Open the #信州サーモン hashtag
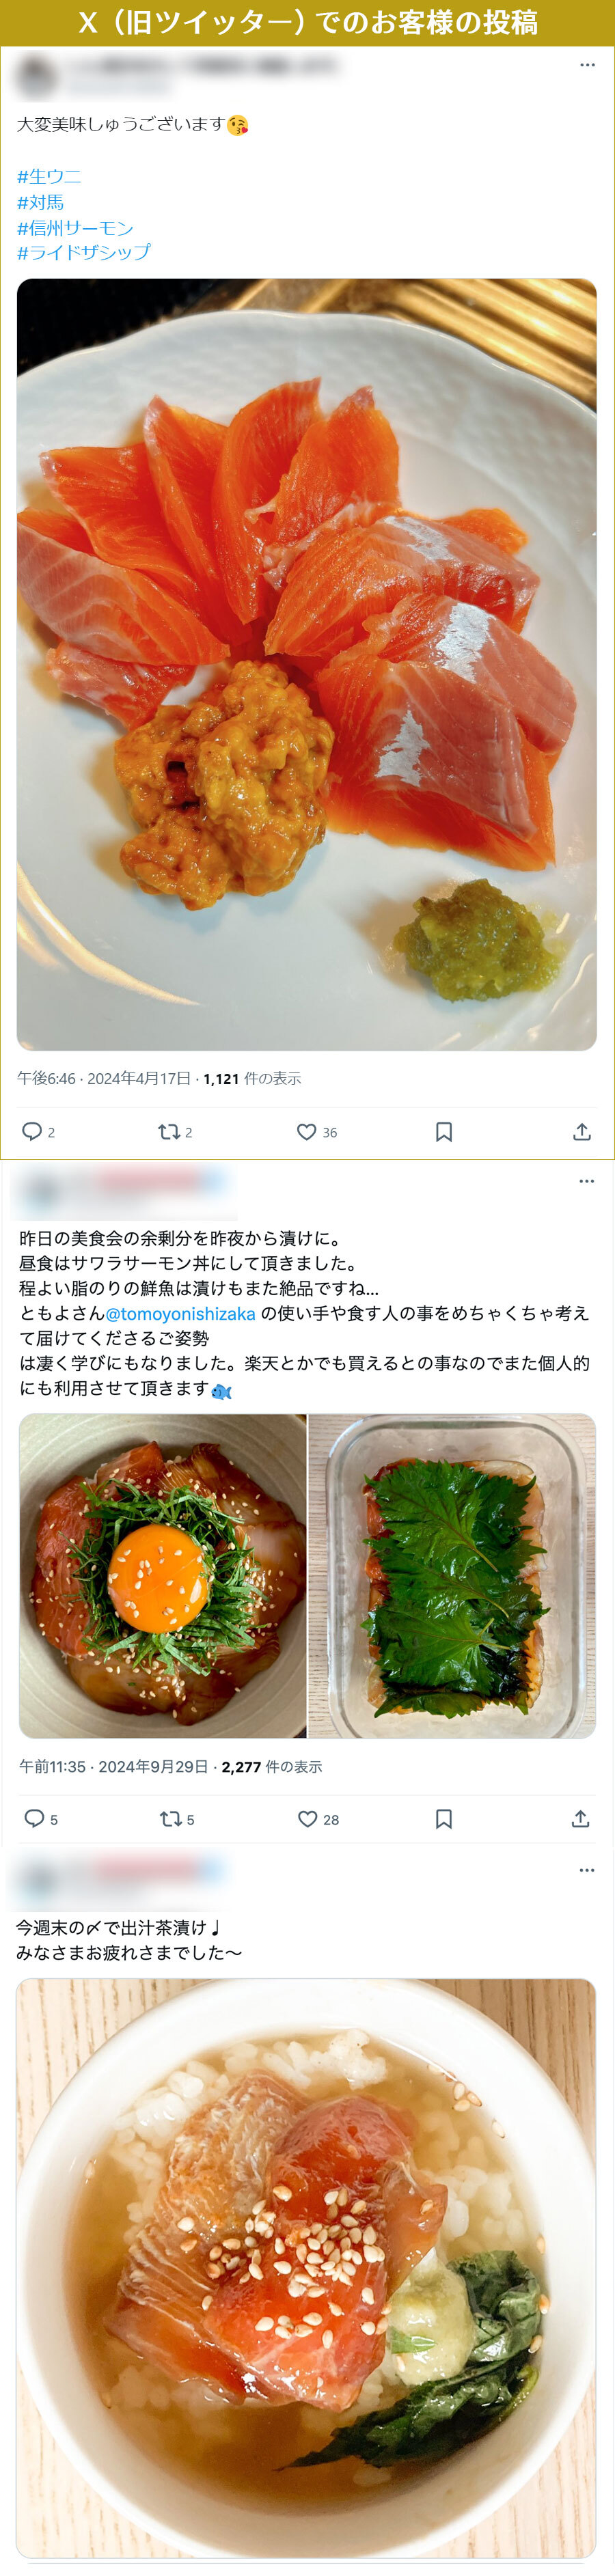 tap(75, 228)
